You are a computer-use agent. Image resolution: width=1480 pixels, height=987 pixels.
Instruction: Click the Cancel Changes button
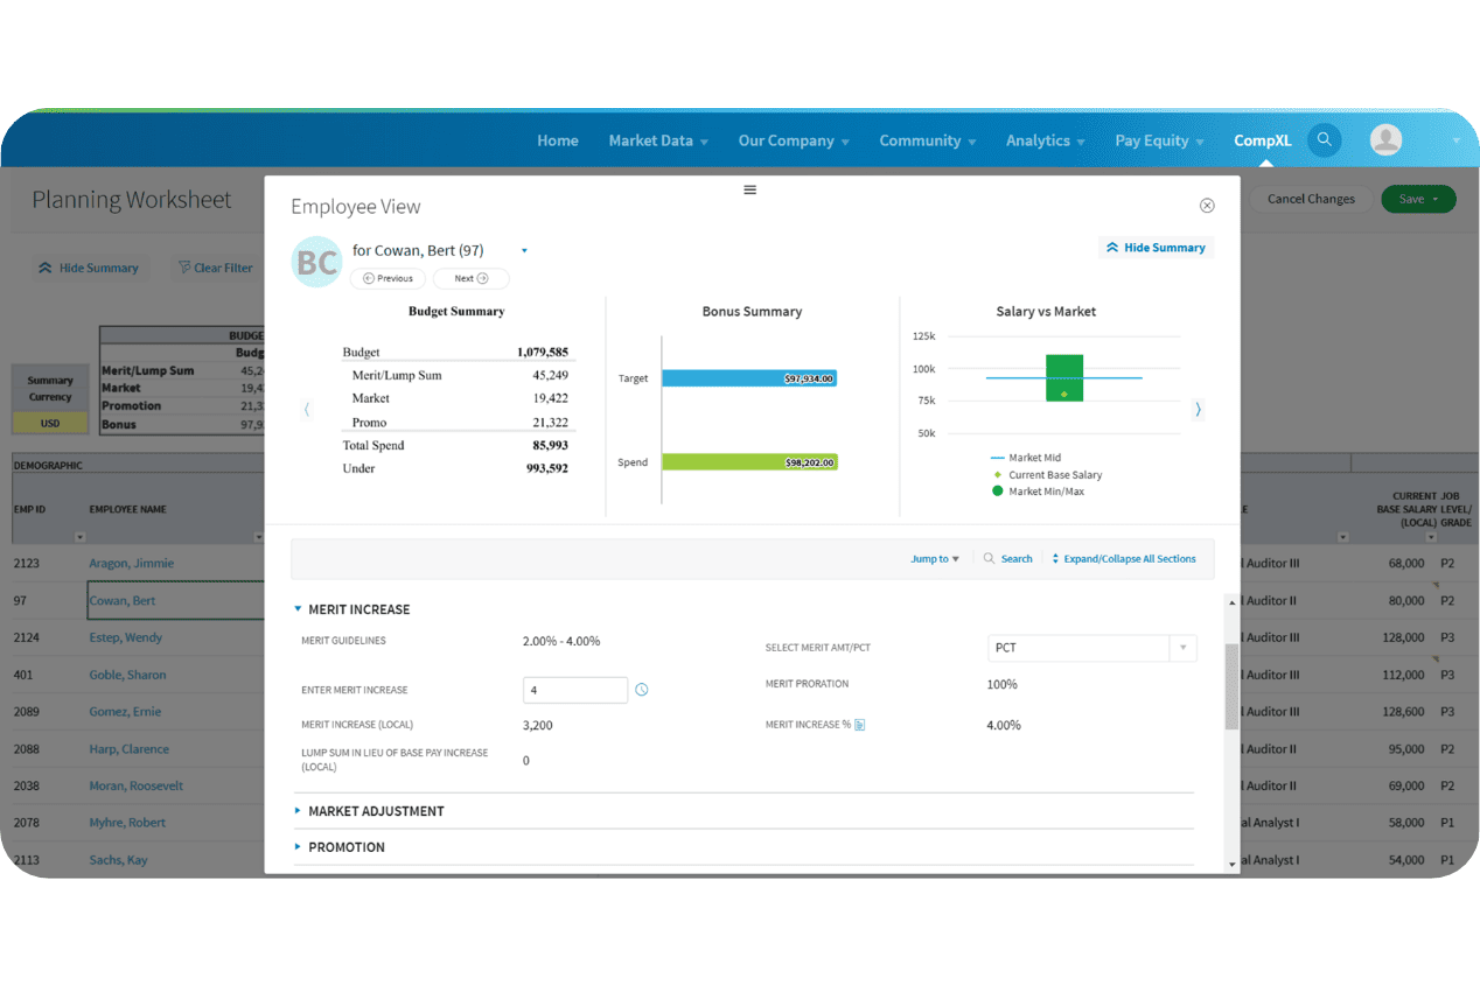1310,198
